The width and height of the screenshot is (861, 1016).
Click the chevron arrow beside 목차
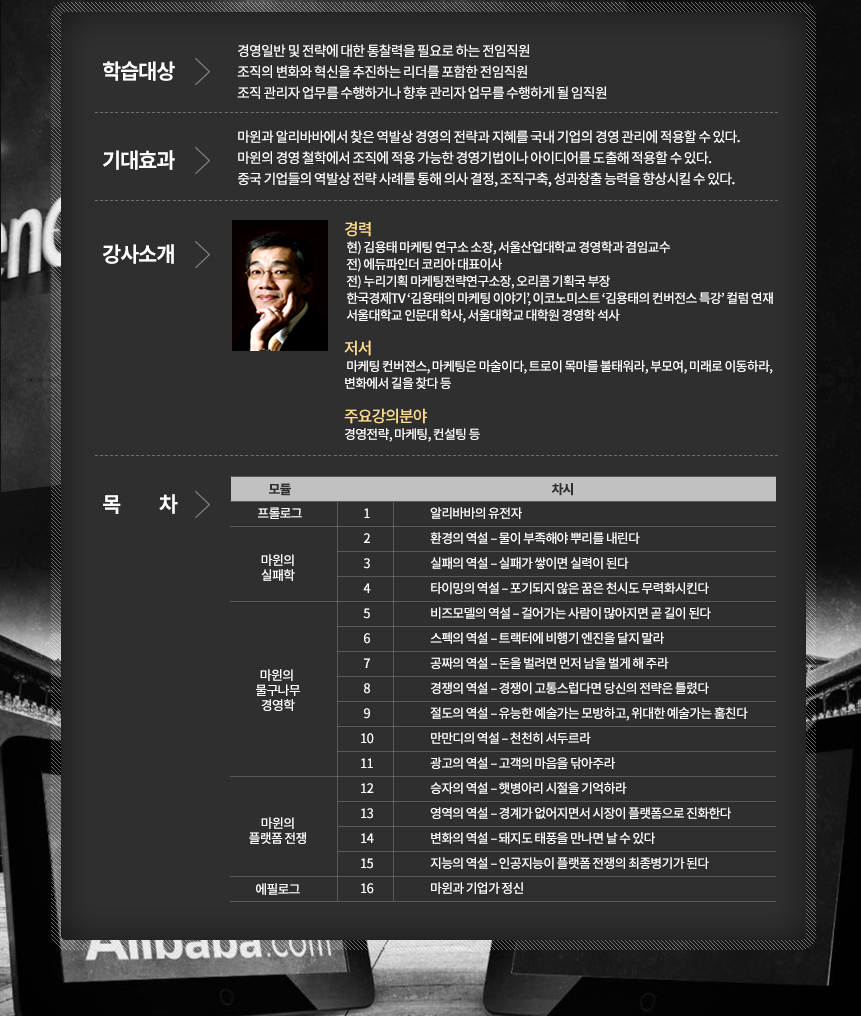pos(203,504)
